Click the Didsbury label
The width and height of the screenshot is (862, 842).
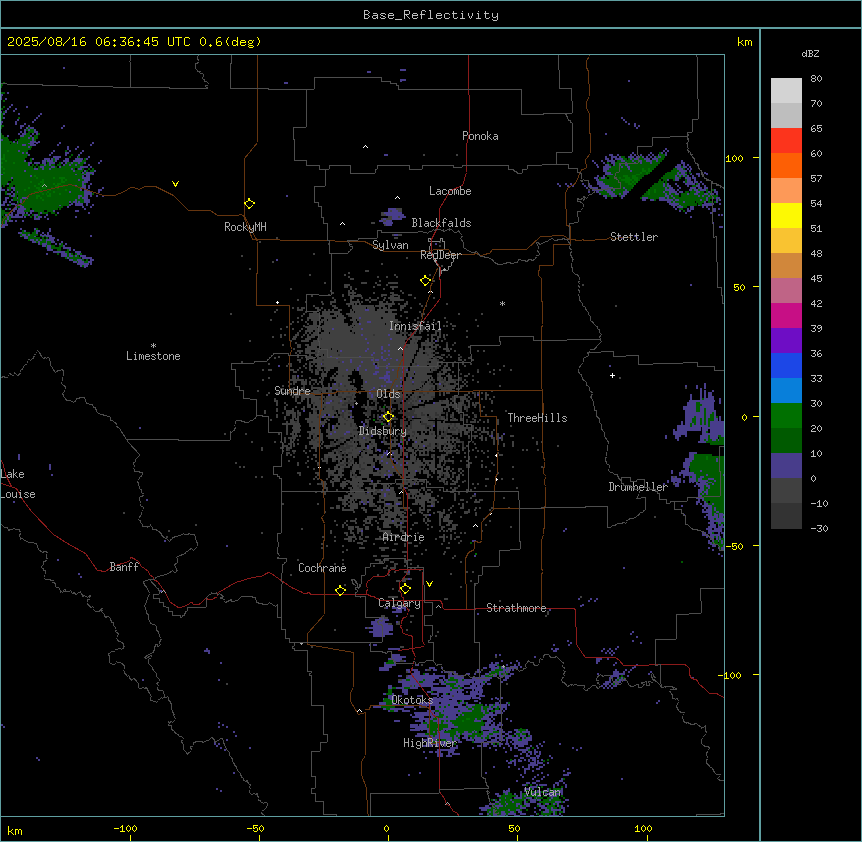[x=383, y=431]
